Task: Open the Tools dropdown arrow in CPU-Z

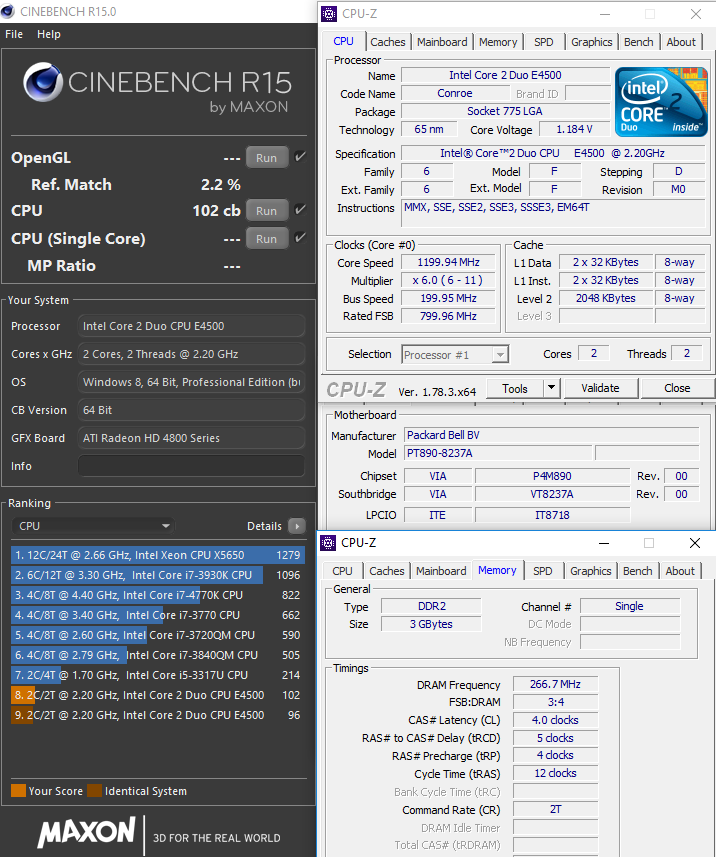Action: [x=551, y=388]
